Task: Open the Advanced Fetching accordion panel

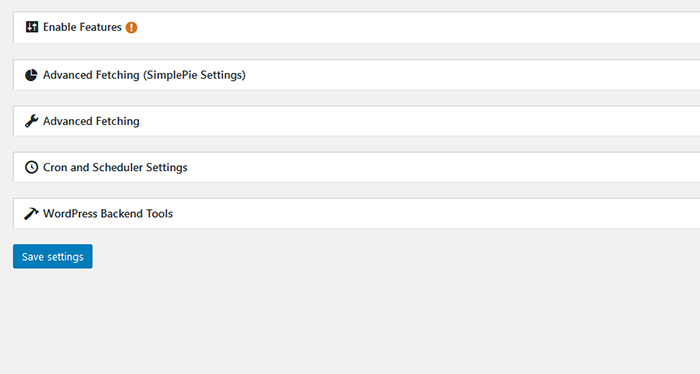Action: pyautogui.click(x=357, y=121)
